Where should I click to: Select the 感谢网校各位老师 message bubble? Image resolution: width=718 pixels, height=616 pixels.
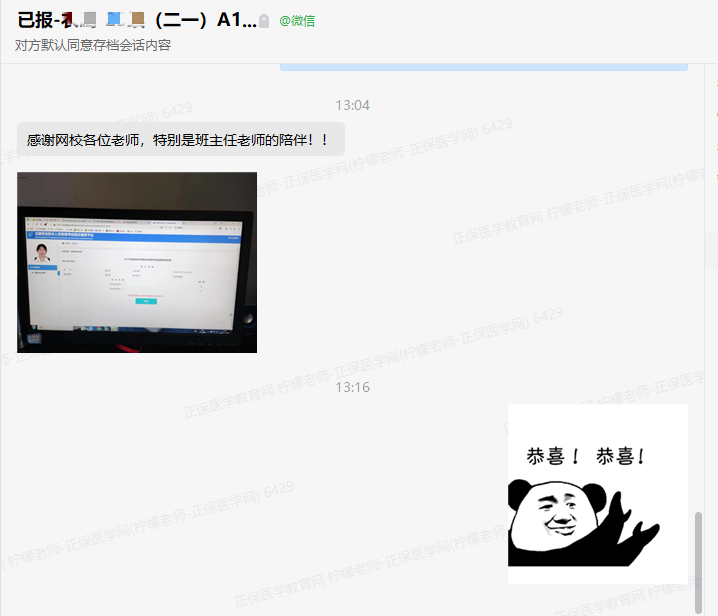click(x=180, y=139)
